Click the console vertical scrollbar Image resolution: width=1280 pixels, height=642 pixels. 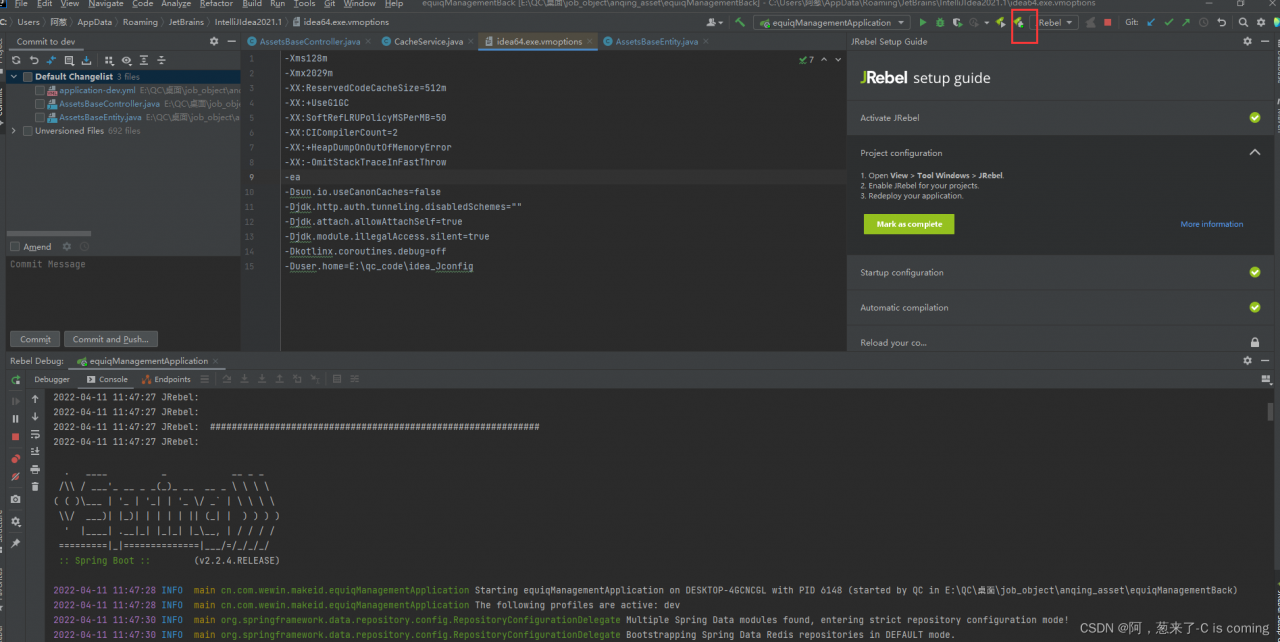(x=1271, y=412)
